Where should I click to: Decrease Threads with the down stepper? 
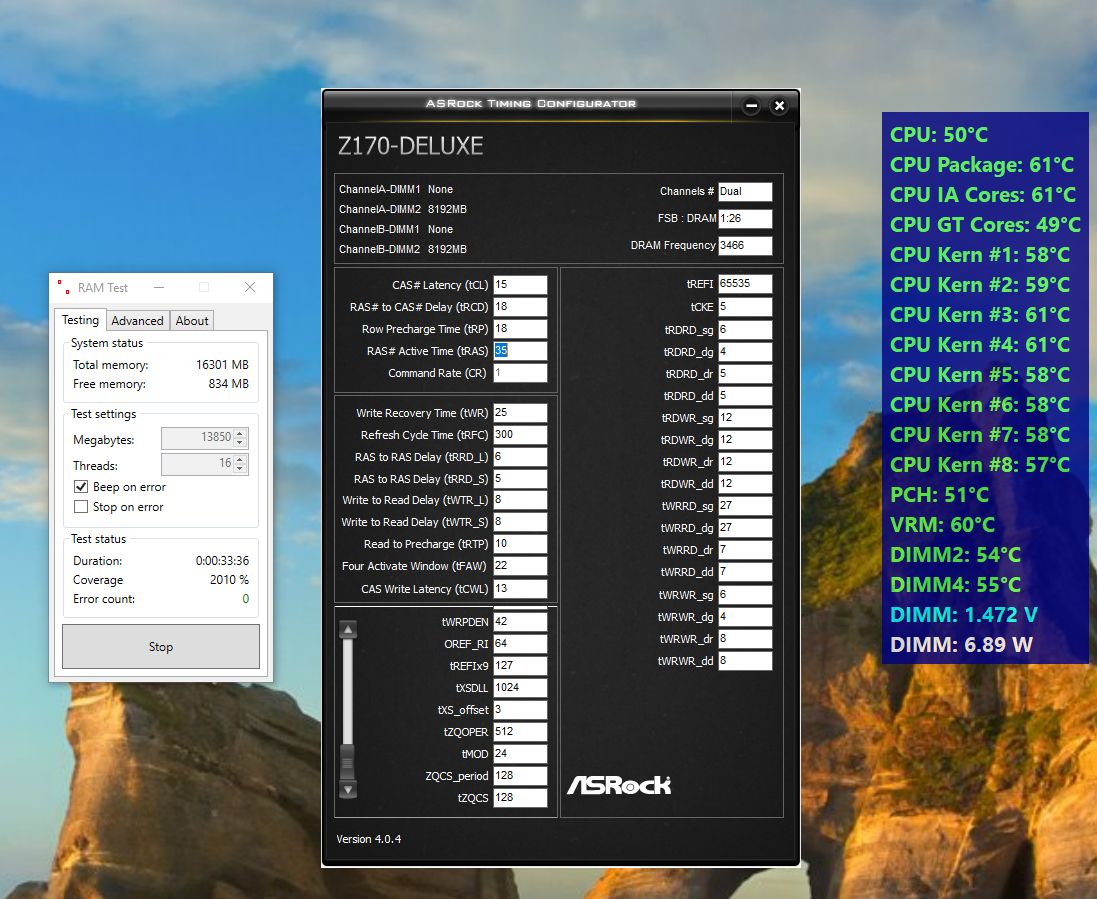click(x=240, y=469)
